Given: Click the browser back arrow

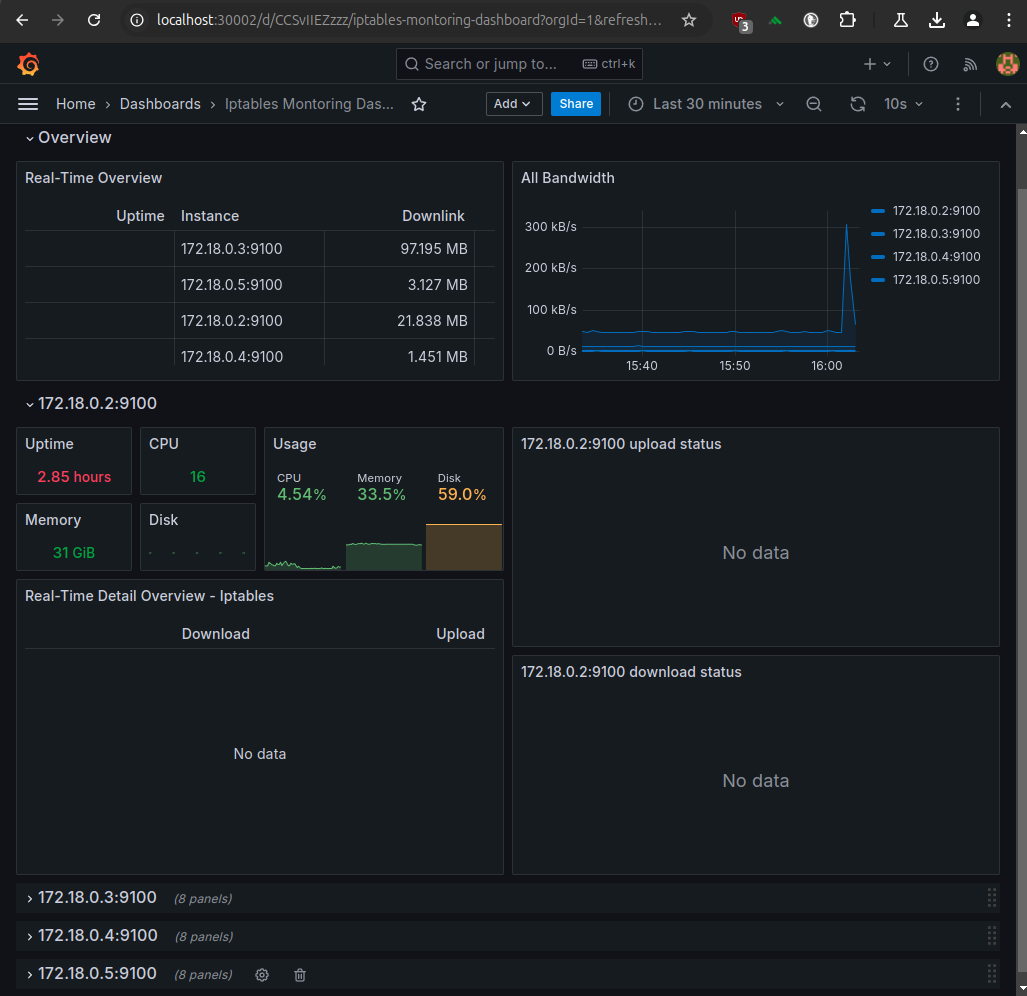Looking at the screenshot, I should (22, 20).
